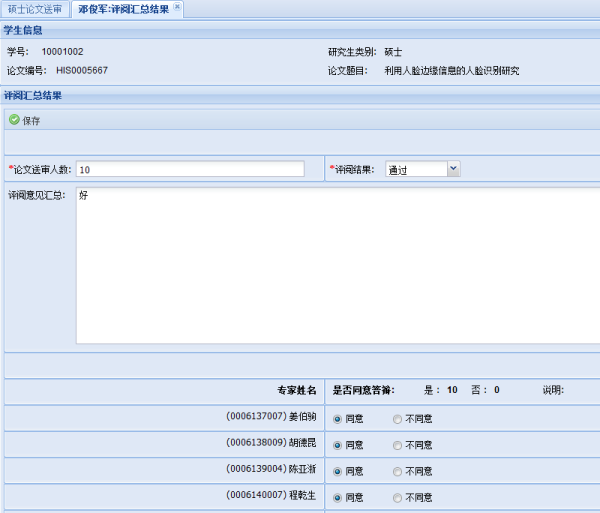600x513 pixels.
Task: Click the 评阅结果 combo box showing 通过
Action: tap(415, 169)
